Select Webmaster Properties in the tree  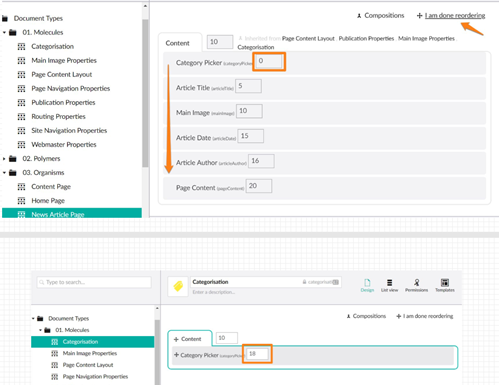(x=64, y=144)
